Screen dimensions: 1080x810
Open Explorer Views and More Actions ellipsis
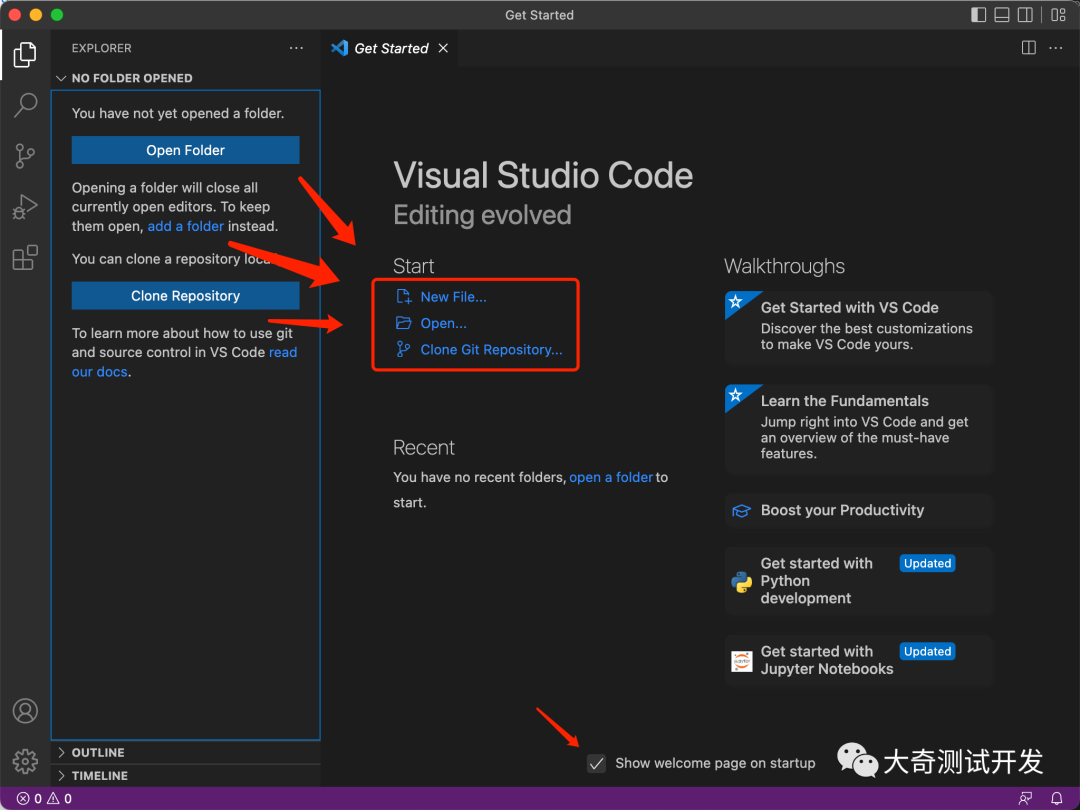[x=296, y=48]
